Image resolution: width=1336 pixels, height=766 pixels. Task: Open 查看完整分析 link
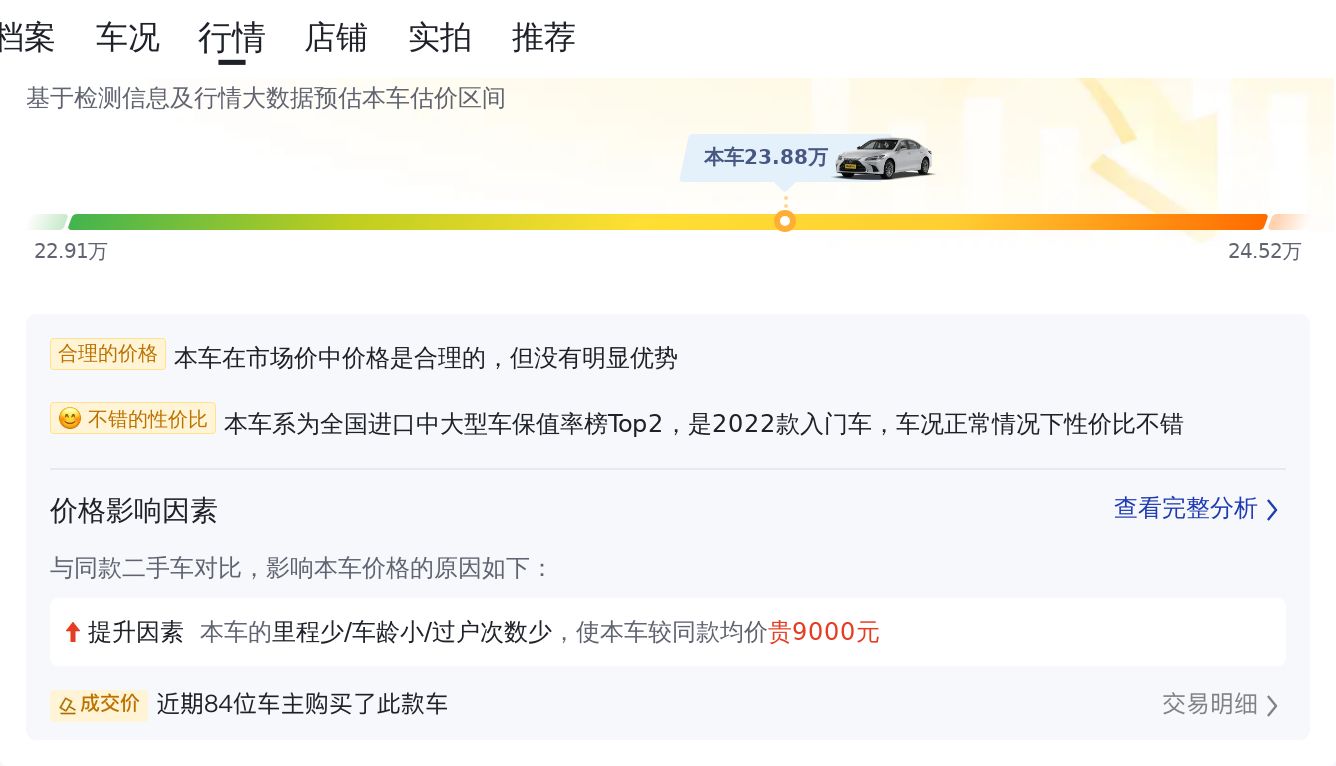[x=1185, y=508]
